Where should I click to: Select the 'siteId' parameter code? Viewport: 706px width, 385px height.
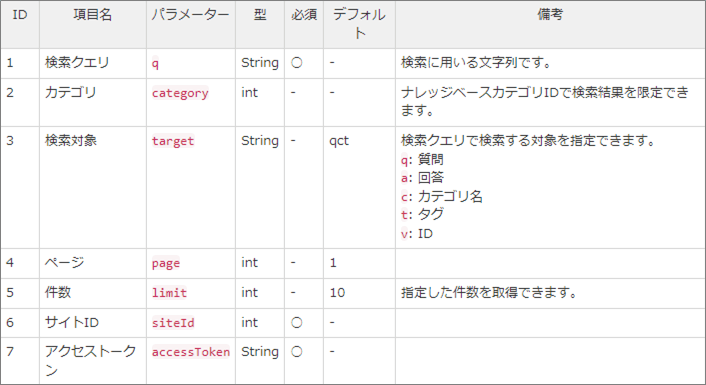[x=173, y=323]
